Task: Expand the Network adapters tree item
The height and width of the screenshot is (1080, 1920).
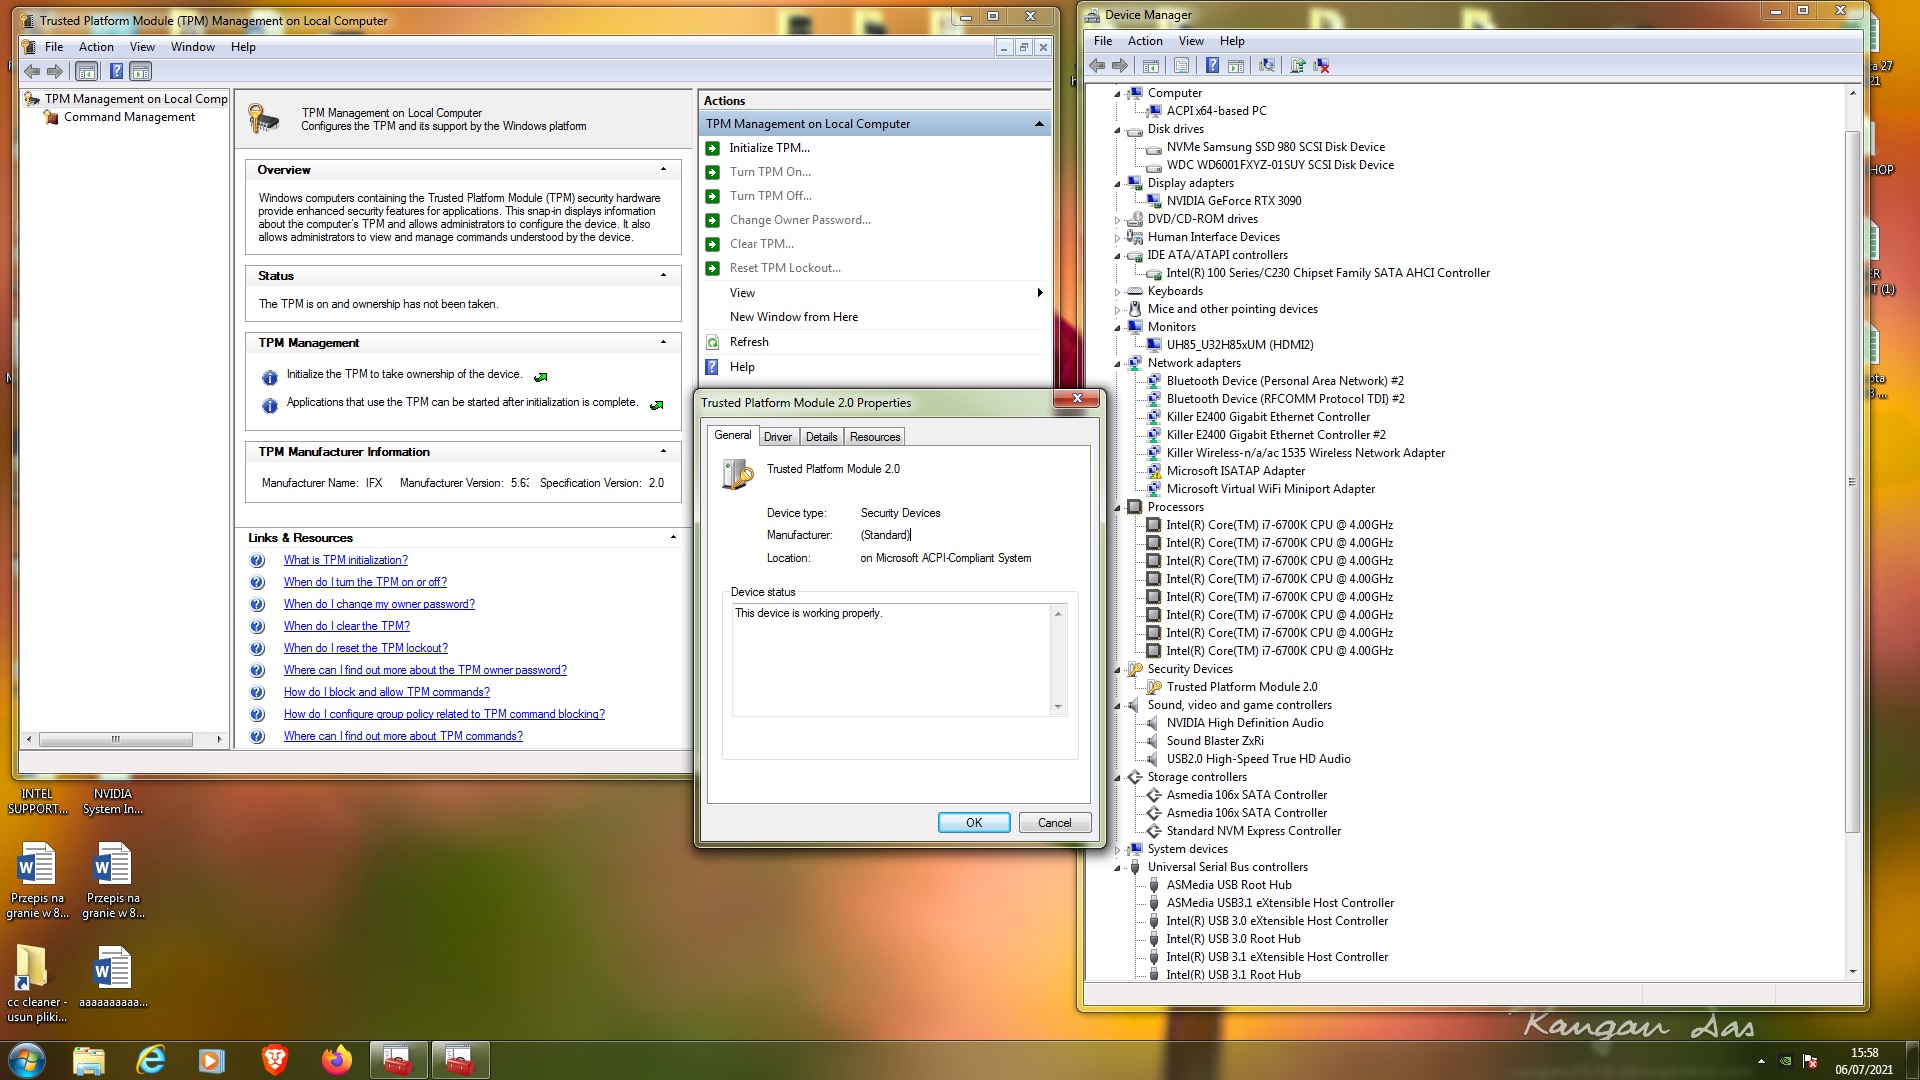Action: (1193, 361)
